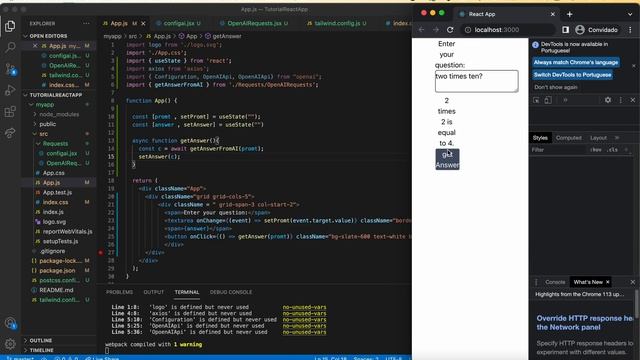Open DevTools customize menu dots
Screen dimensions: 640x360
coord(621,100)
